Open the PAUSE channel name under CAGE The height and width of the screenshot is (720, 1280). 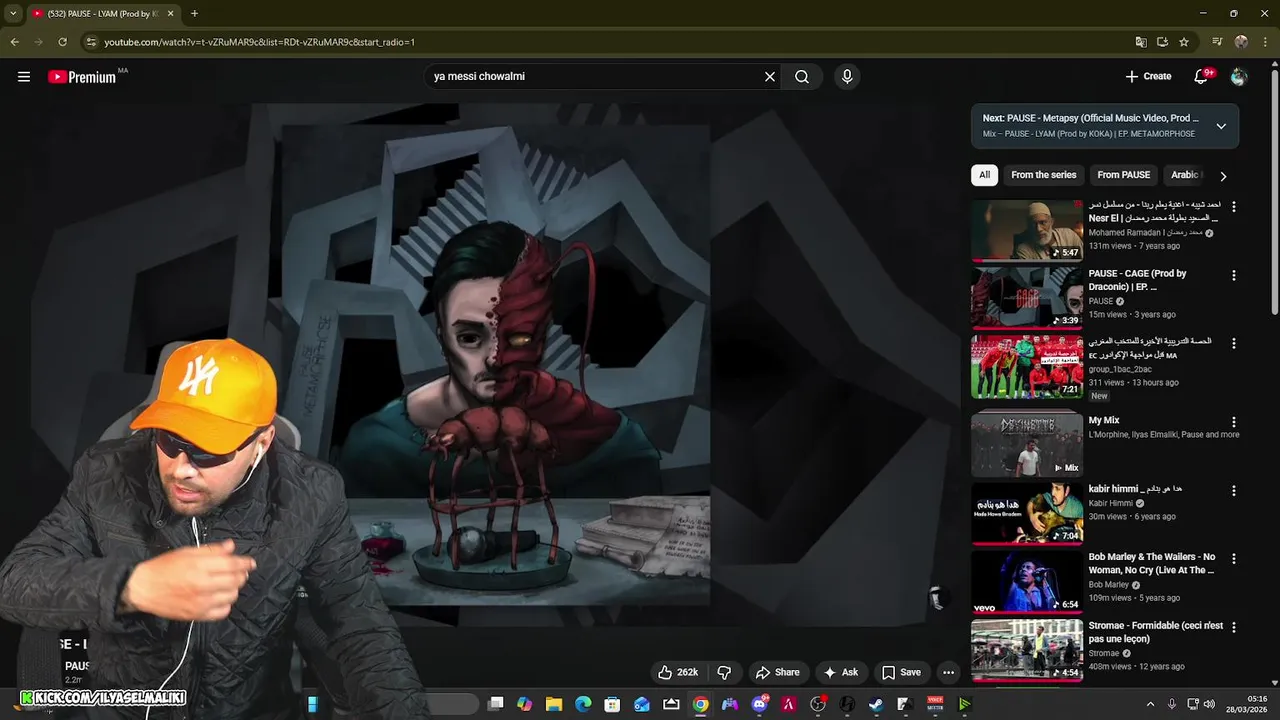tap(1100, 301)
